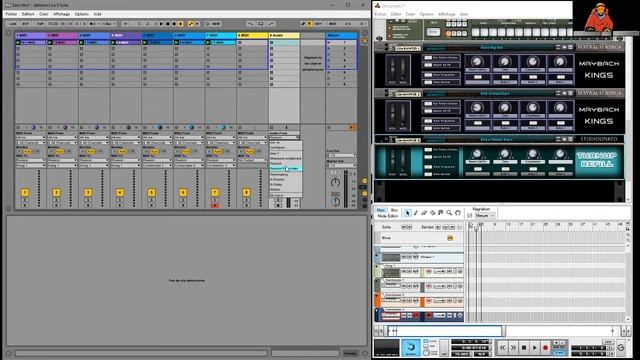Open the Créer menu in Ableton Live
This screenshot has height=360, width=640.
pyautogui.click(x=44, y=14)
